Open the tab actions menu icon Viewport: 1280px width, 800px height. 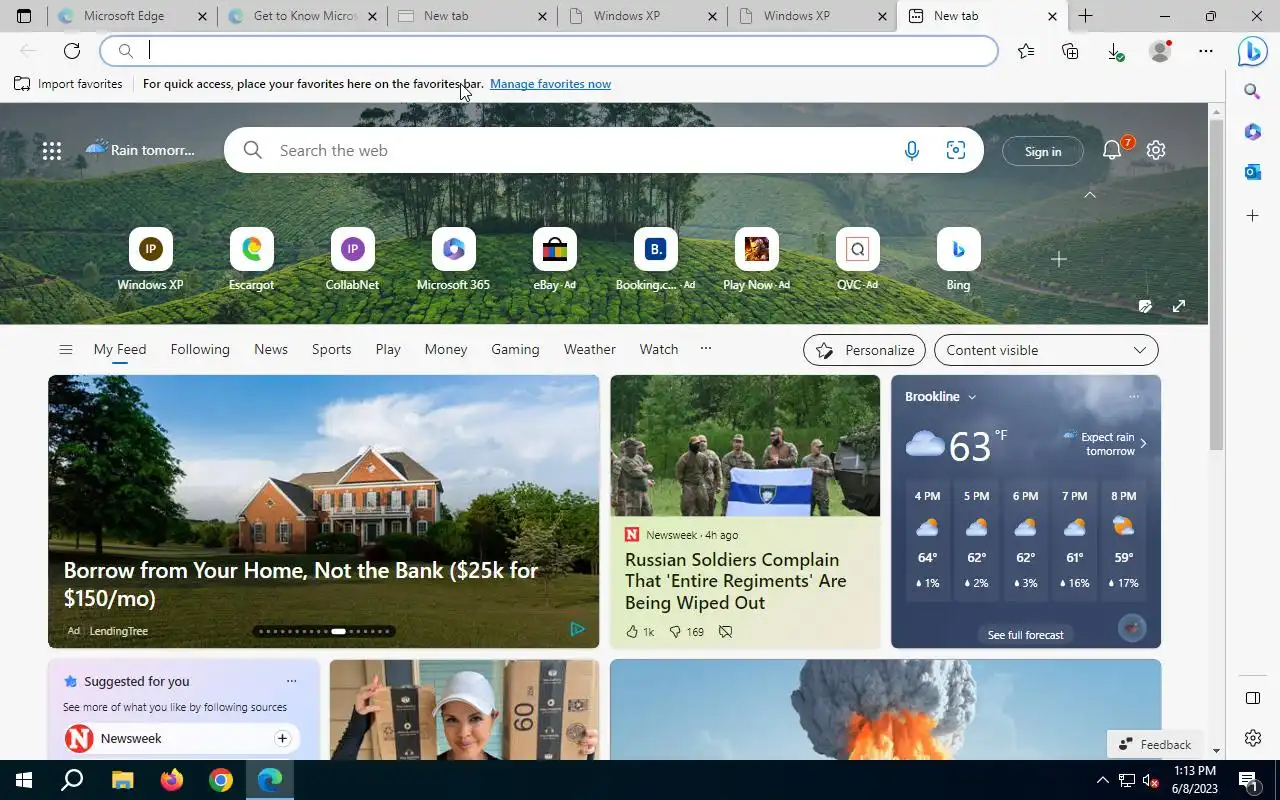click(24, 16)
